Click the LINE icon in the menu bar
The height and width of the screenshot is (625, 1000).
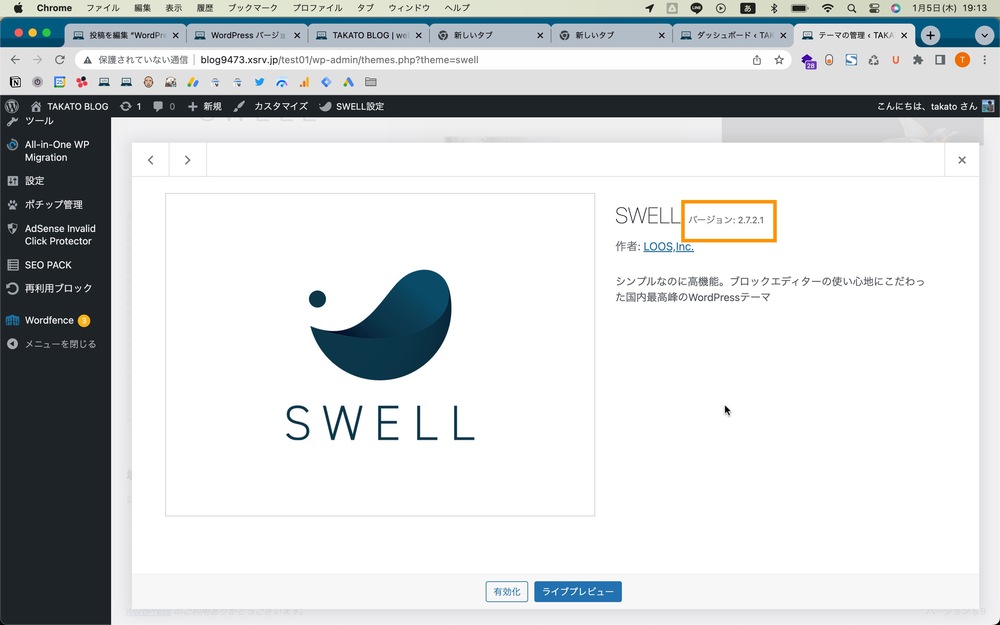coord(696,8)
